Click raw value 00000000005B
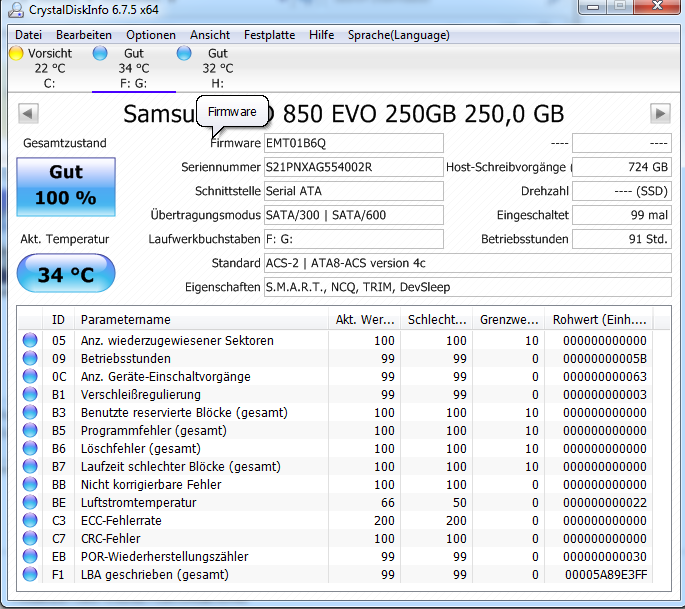Screen dimensions: 685x609 pos(605,358)
